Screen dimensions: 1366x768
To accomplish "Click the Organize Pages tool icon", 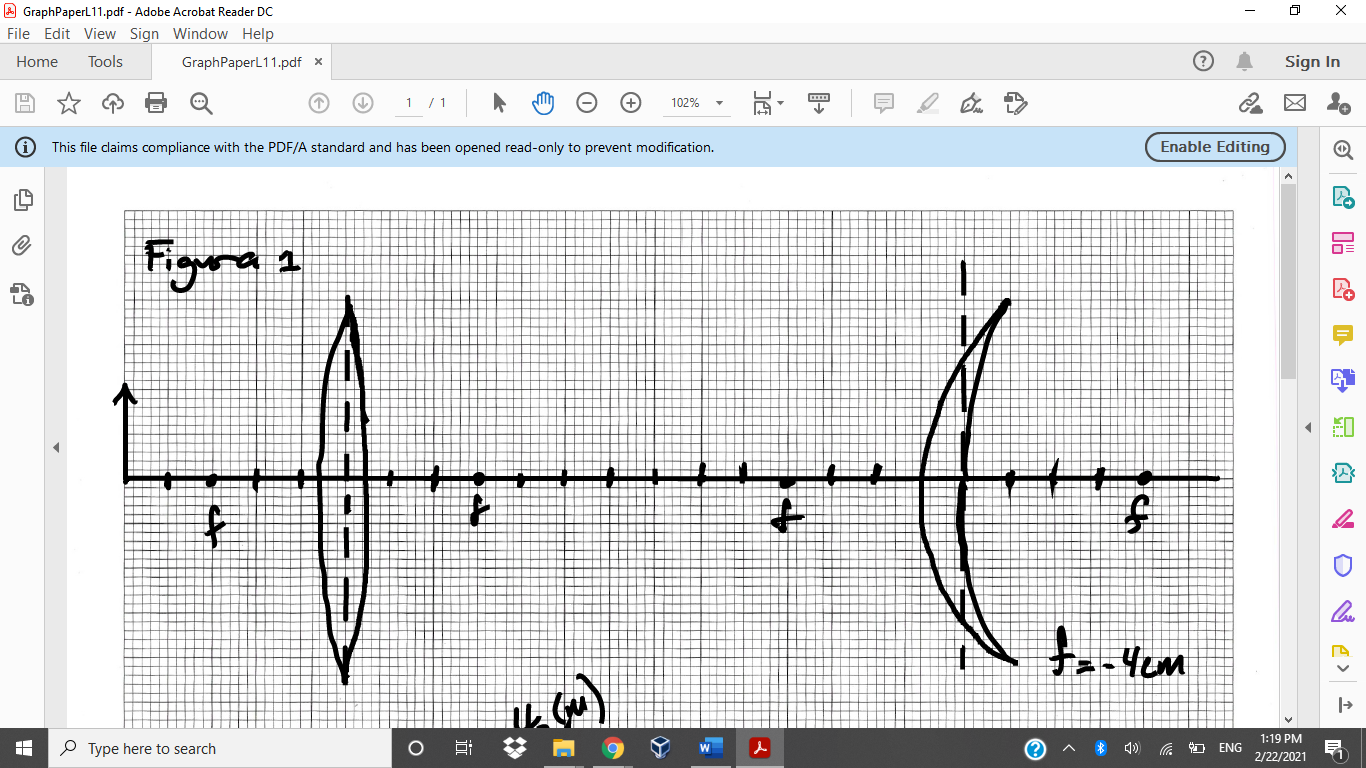I will [1343, 243].
